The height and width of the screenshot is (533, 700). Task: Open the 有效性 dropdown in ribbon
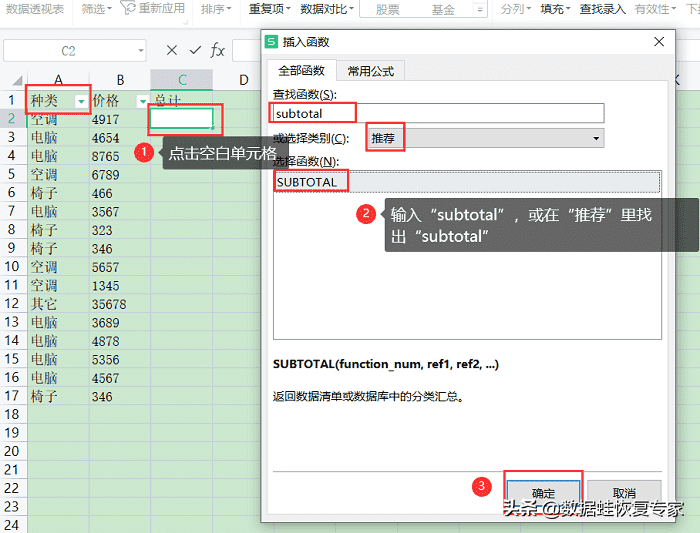tap(655, 8)
